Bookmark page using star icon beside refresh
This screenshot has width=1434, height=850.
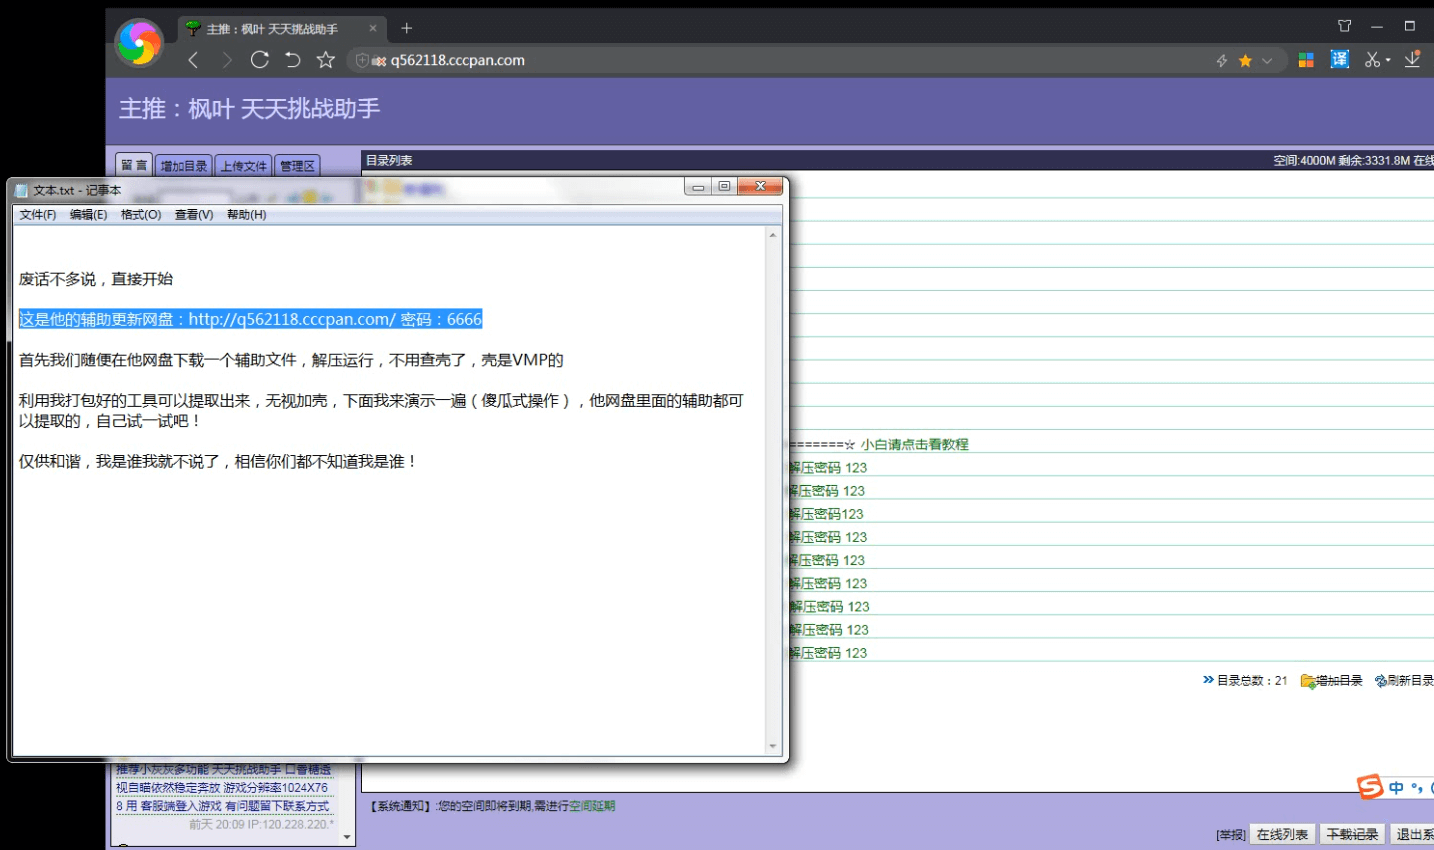click(325, 60)
